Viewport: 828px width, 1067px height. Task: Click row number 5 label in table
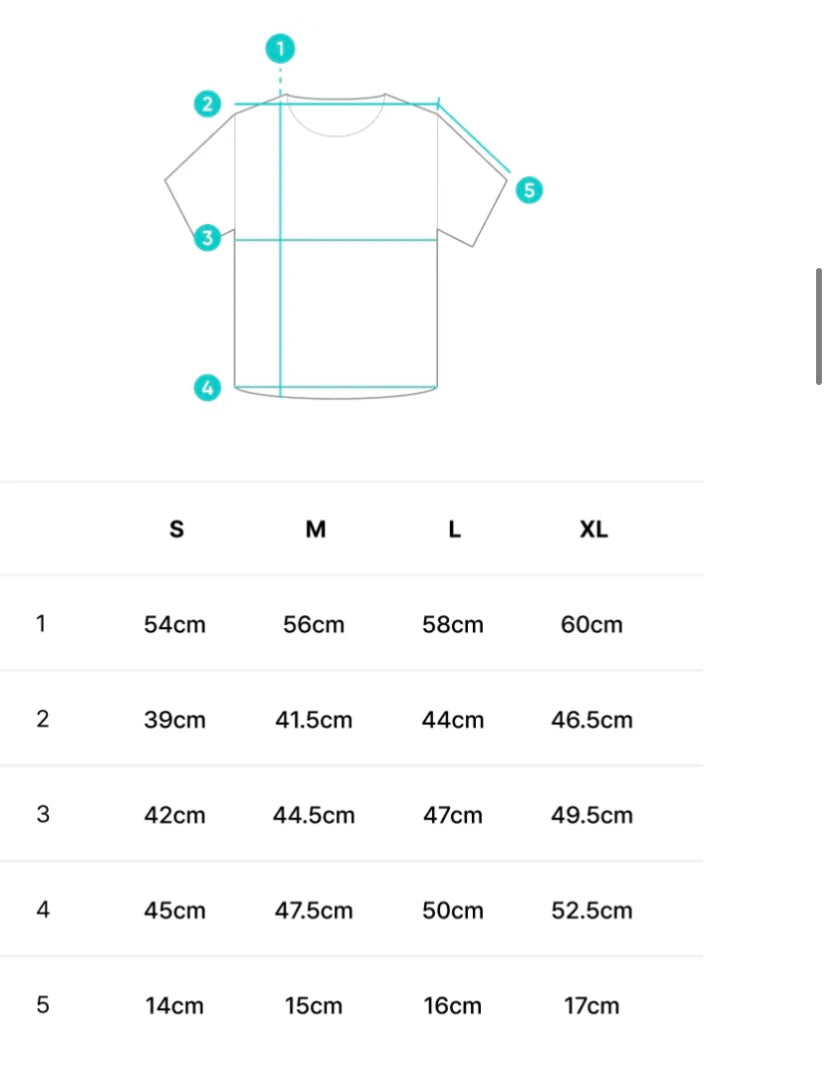(x=42, y=1005)
